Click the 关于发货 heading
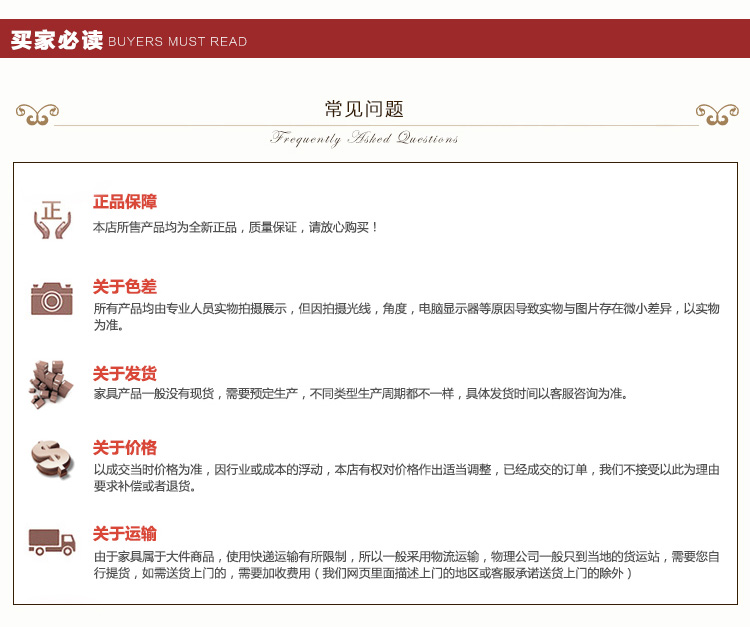 [x=125, y=374]
